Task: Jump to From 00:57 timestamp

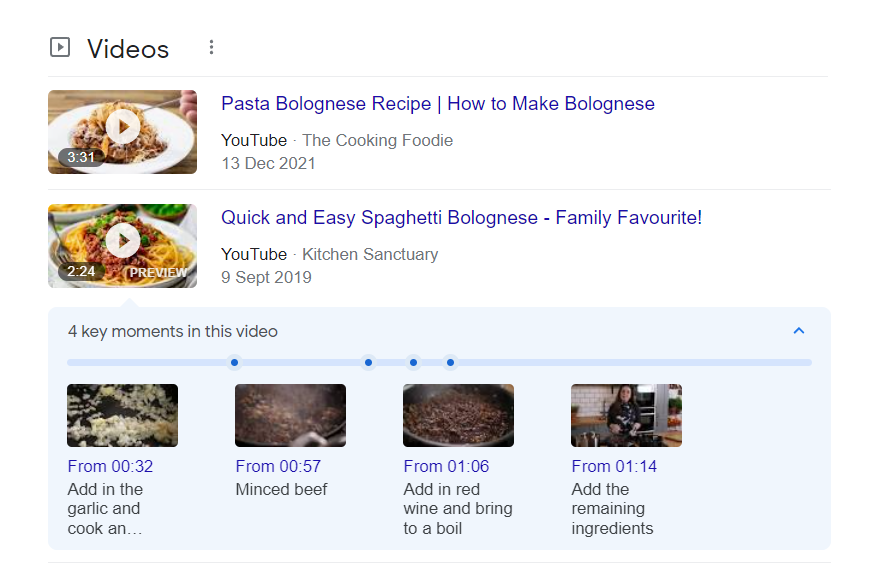Action: click(x=278, y=466)
